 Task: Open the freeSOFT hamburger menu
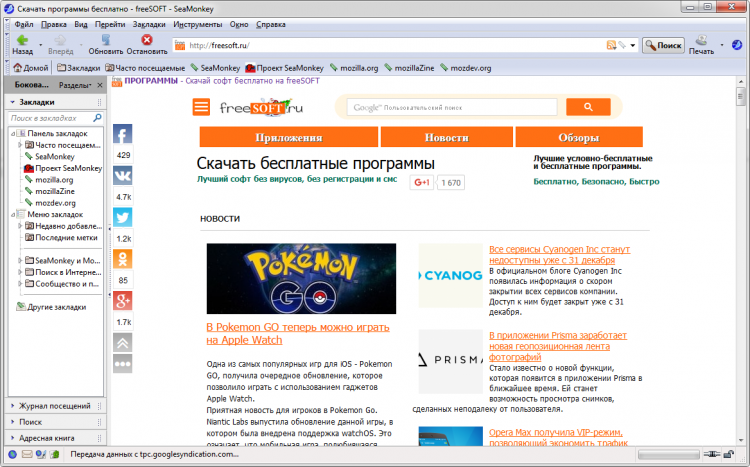click(201, 107)
